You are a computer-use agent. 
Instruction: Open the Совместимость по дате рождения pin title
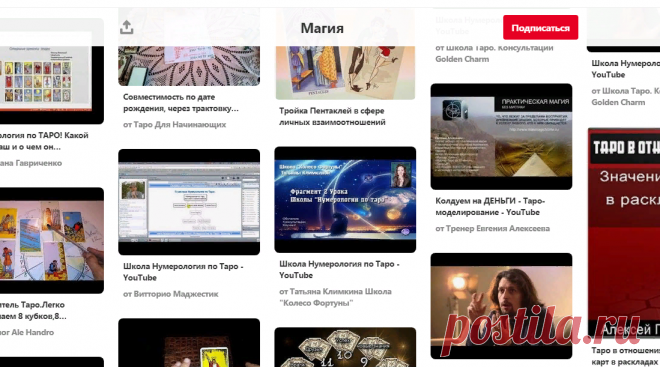(x=181, y=103)
